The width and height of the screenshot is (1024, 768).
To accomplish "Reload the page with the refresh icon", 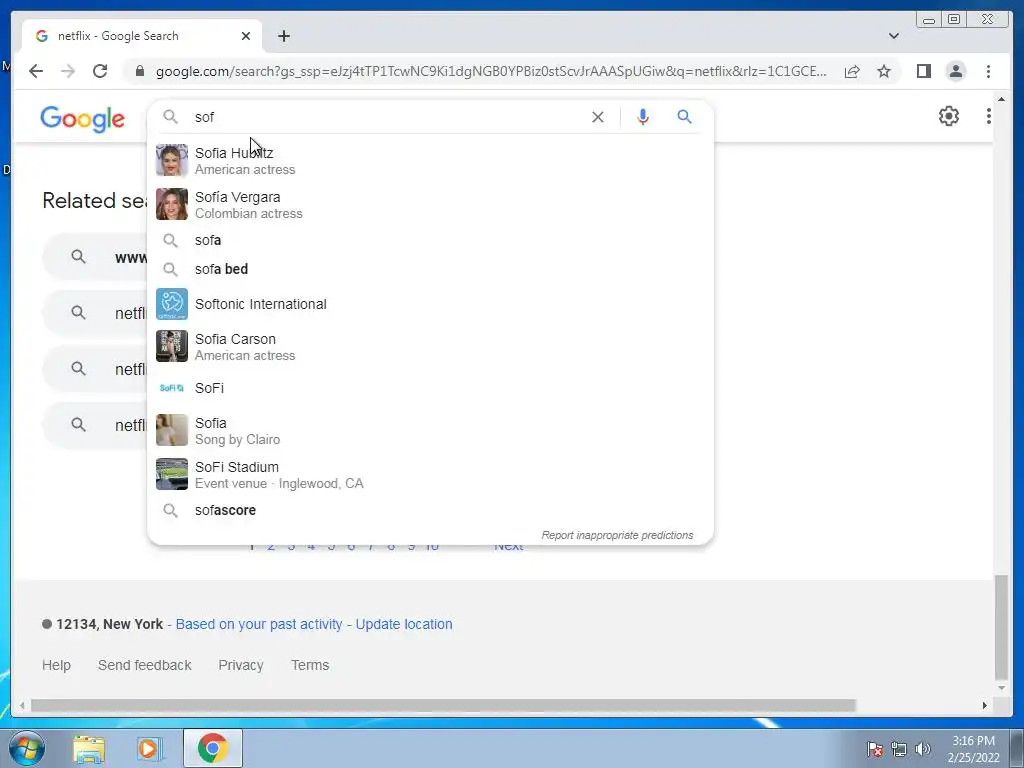I will pos(100,71).
